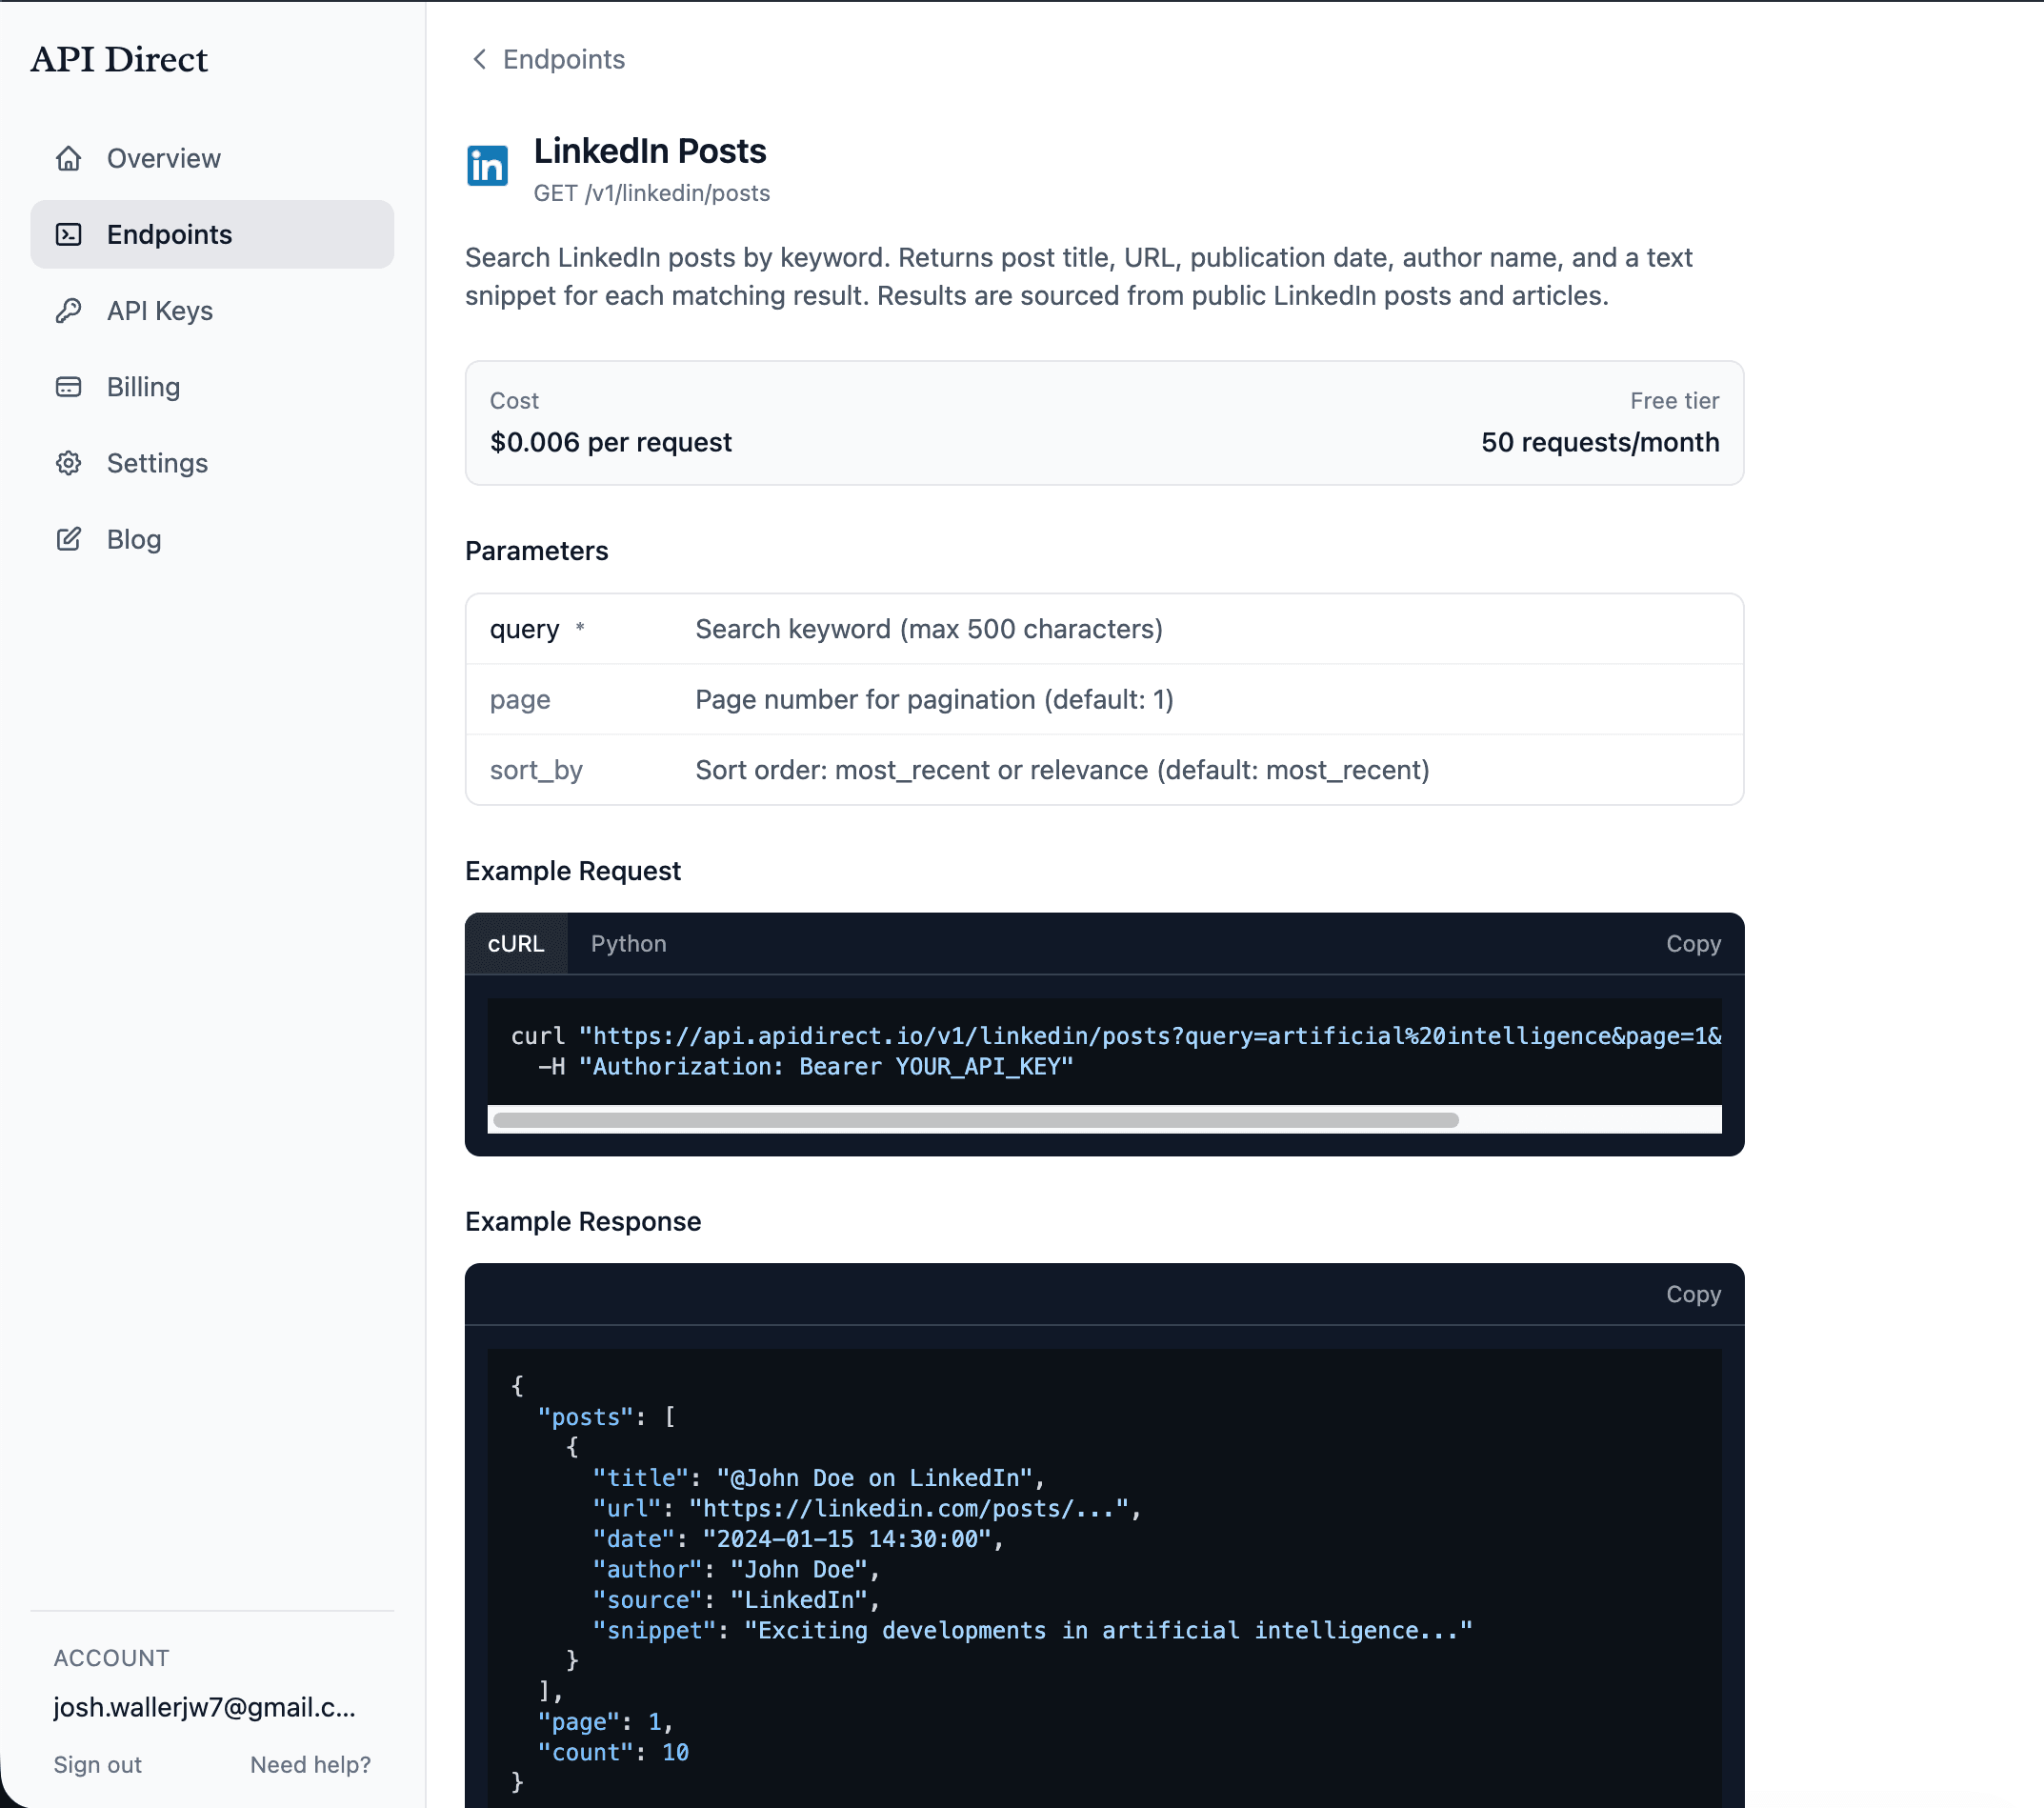Select the Endpoints terminal icon in sidebar
Screen dimensions: 2044x1808
[x=68, y=234]
